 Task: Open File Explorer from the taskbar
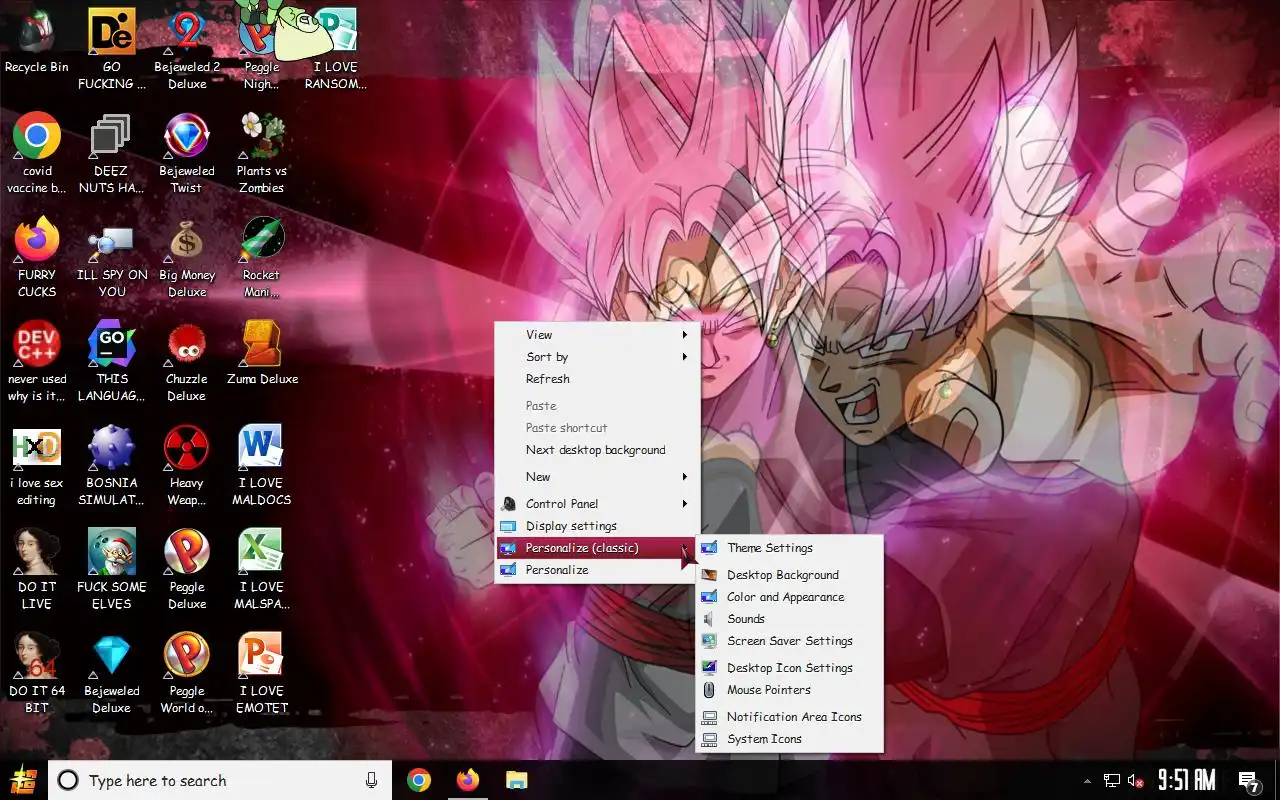(516, 780)
